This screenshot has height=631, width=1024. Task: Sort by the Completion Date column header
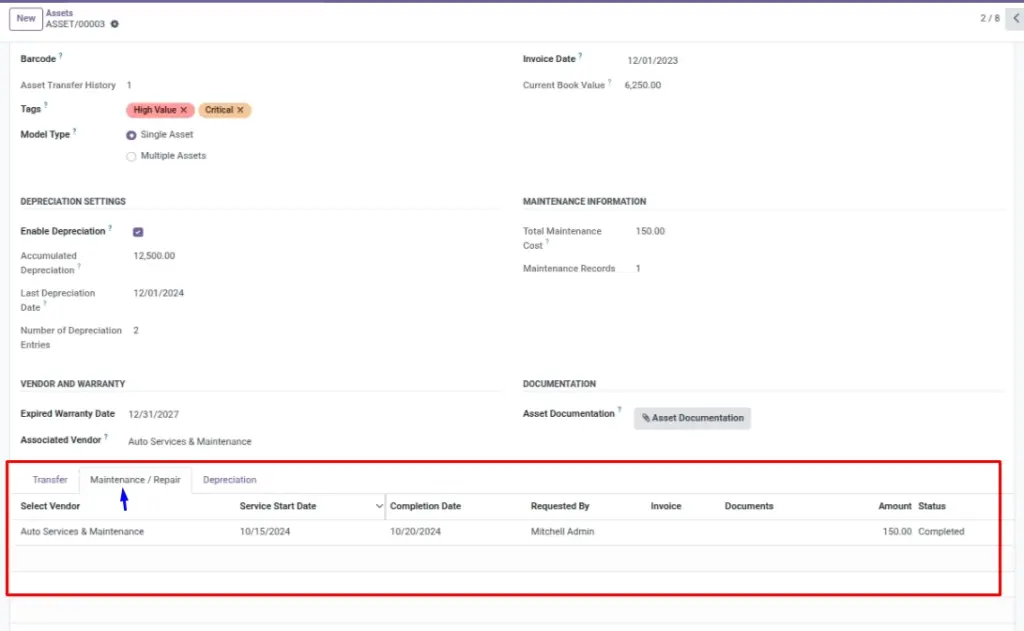coord(425,506)
